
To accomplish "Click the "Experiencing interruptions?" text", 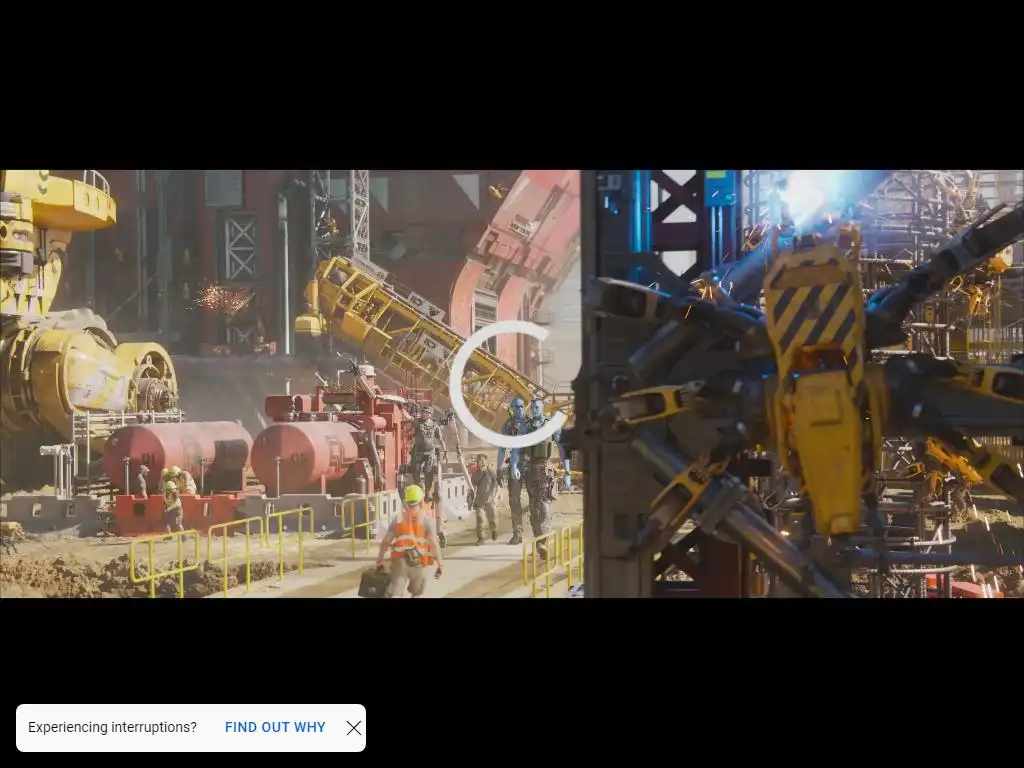I will (112, 728).
